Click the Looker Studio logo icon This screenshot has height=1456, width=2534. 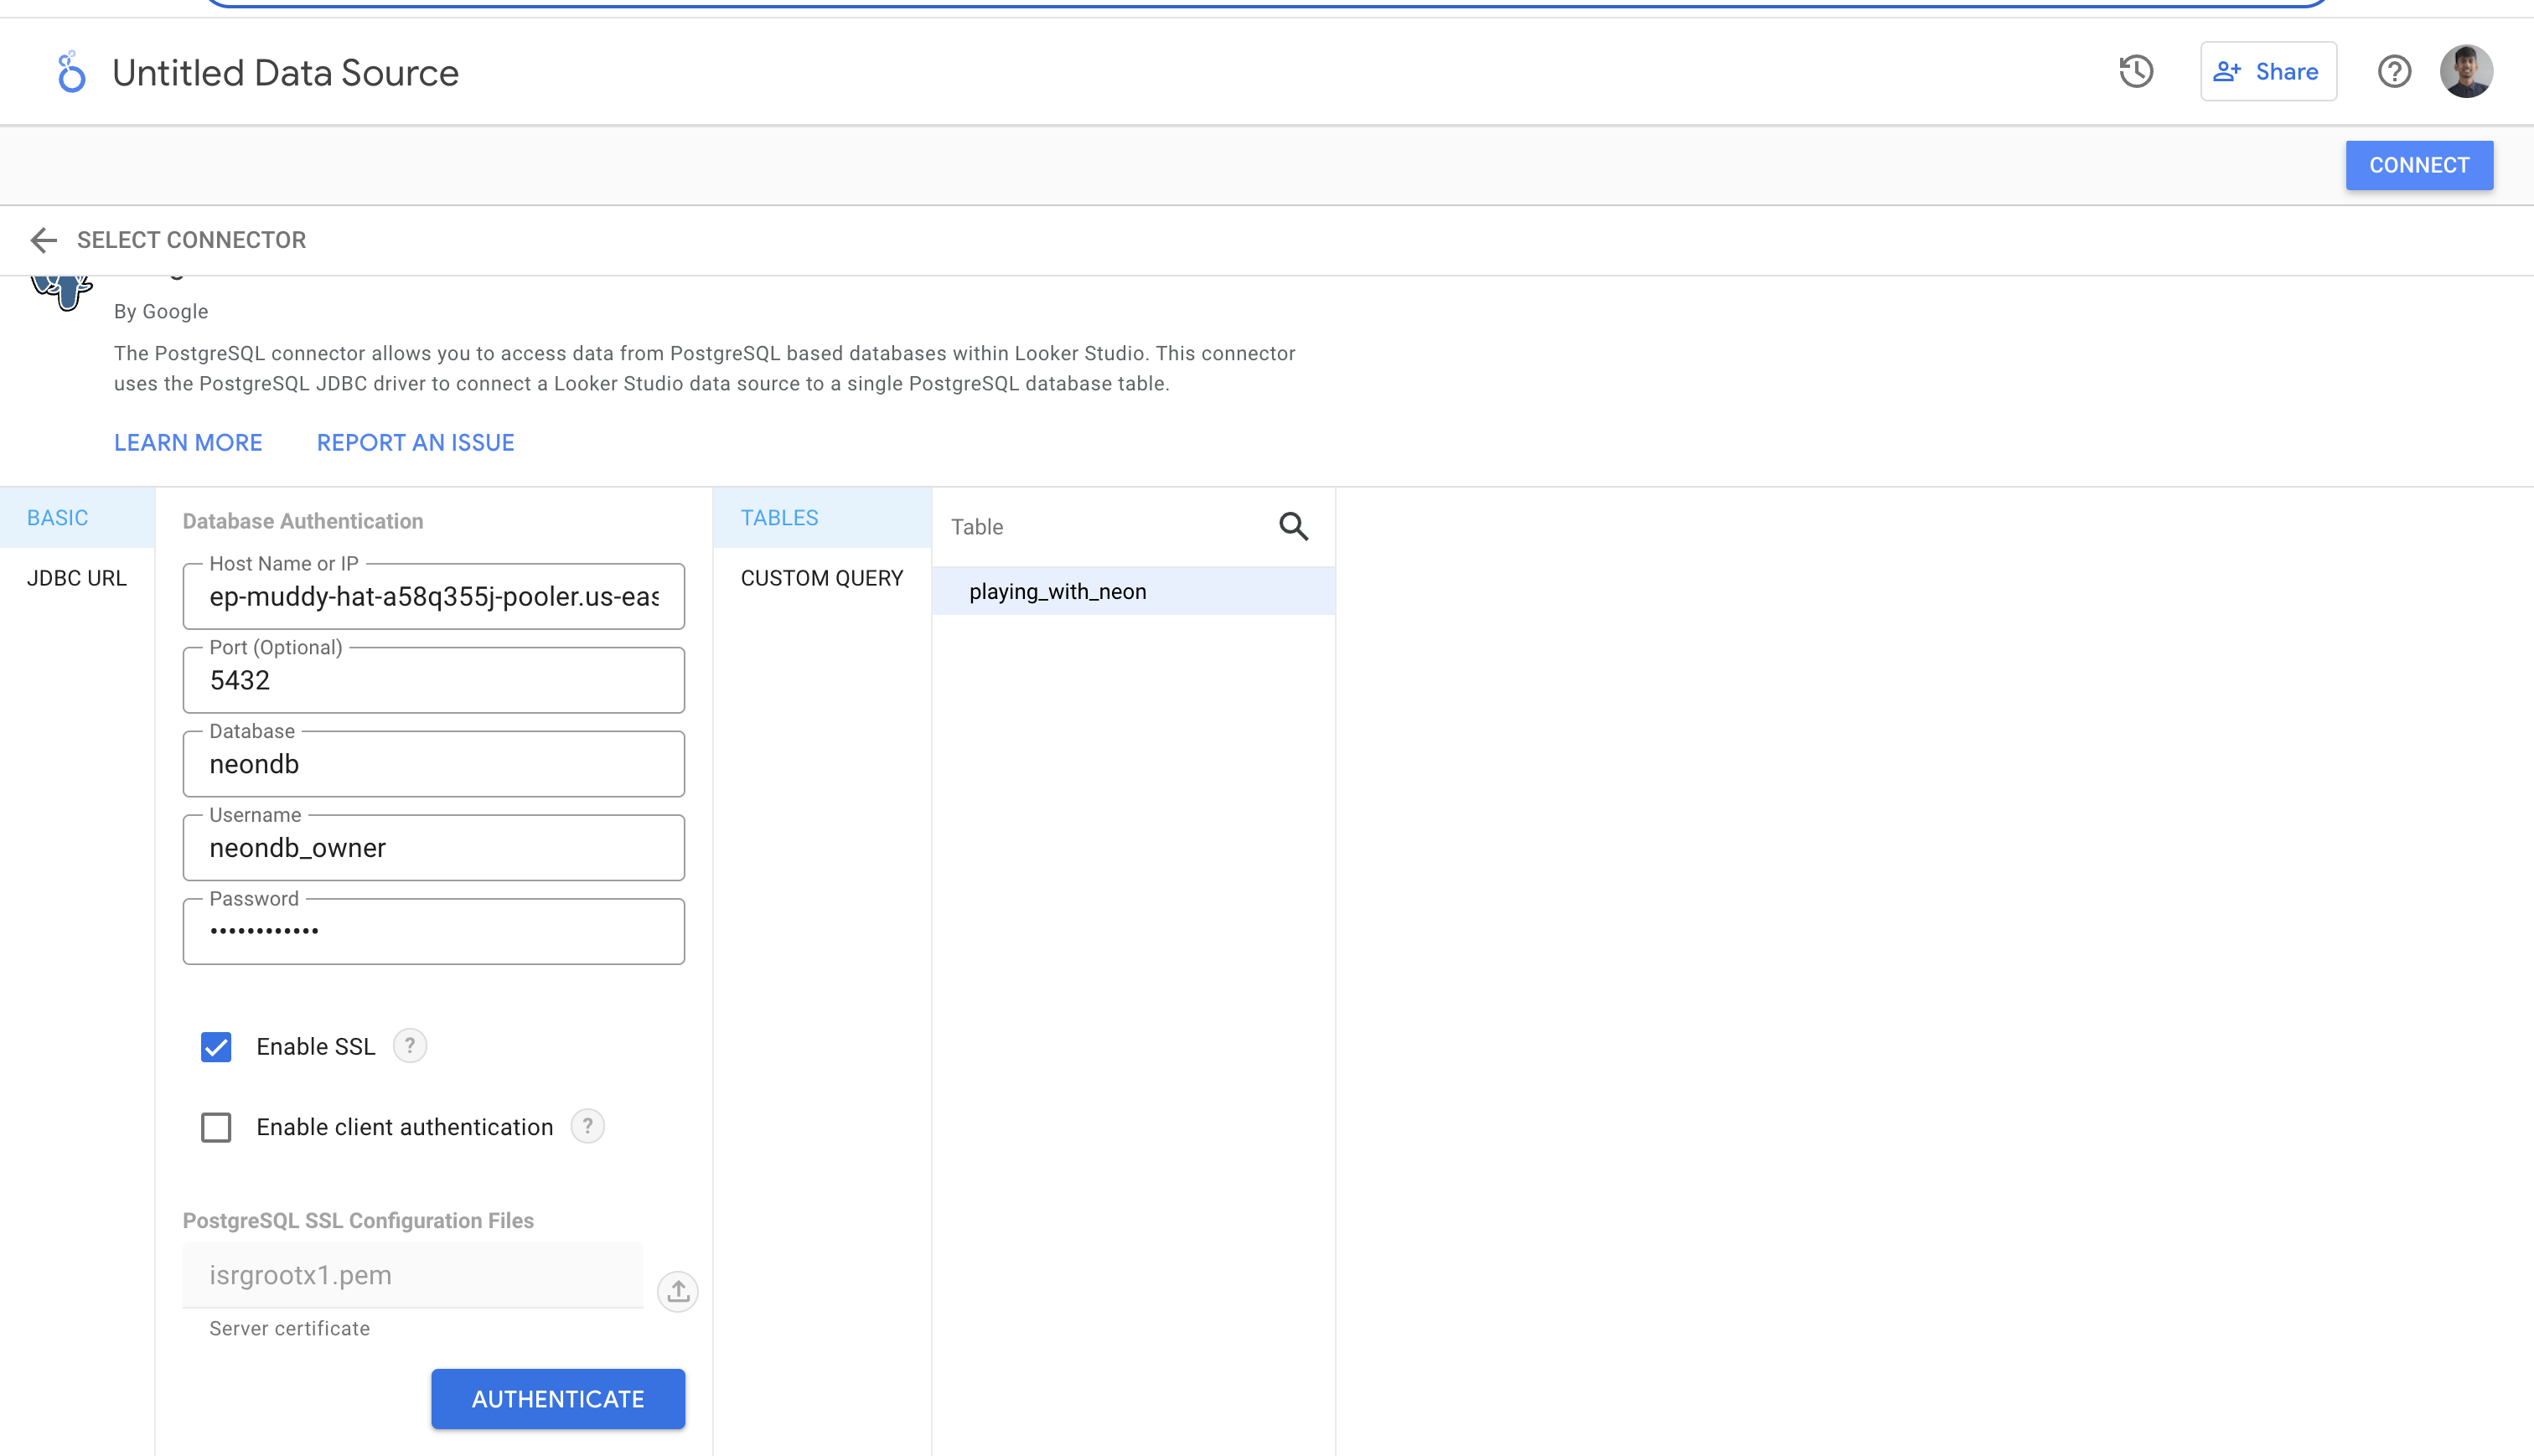[71, 72]
